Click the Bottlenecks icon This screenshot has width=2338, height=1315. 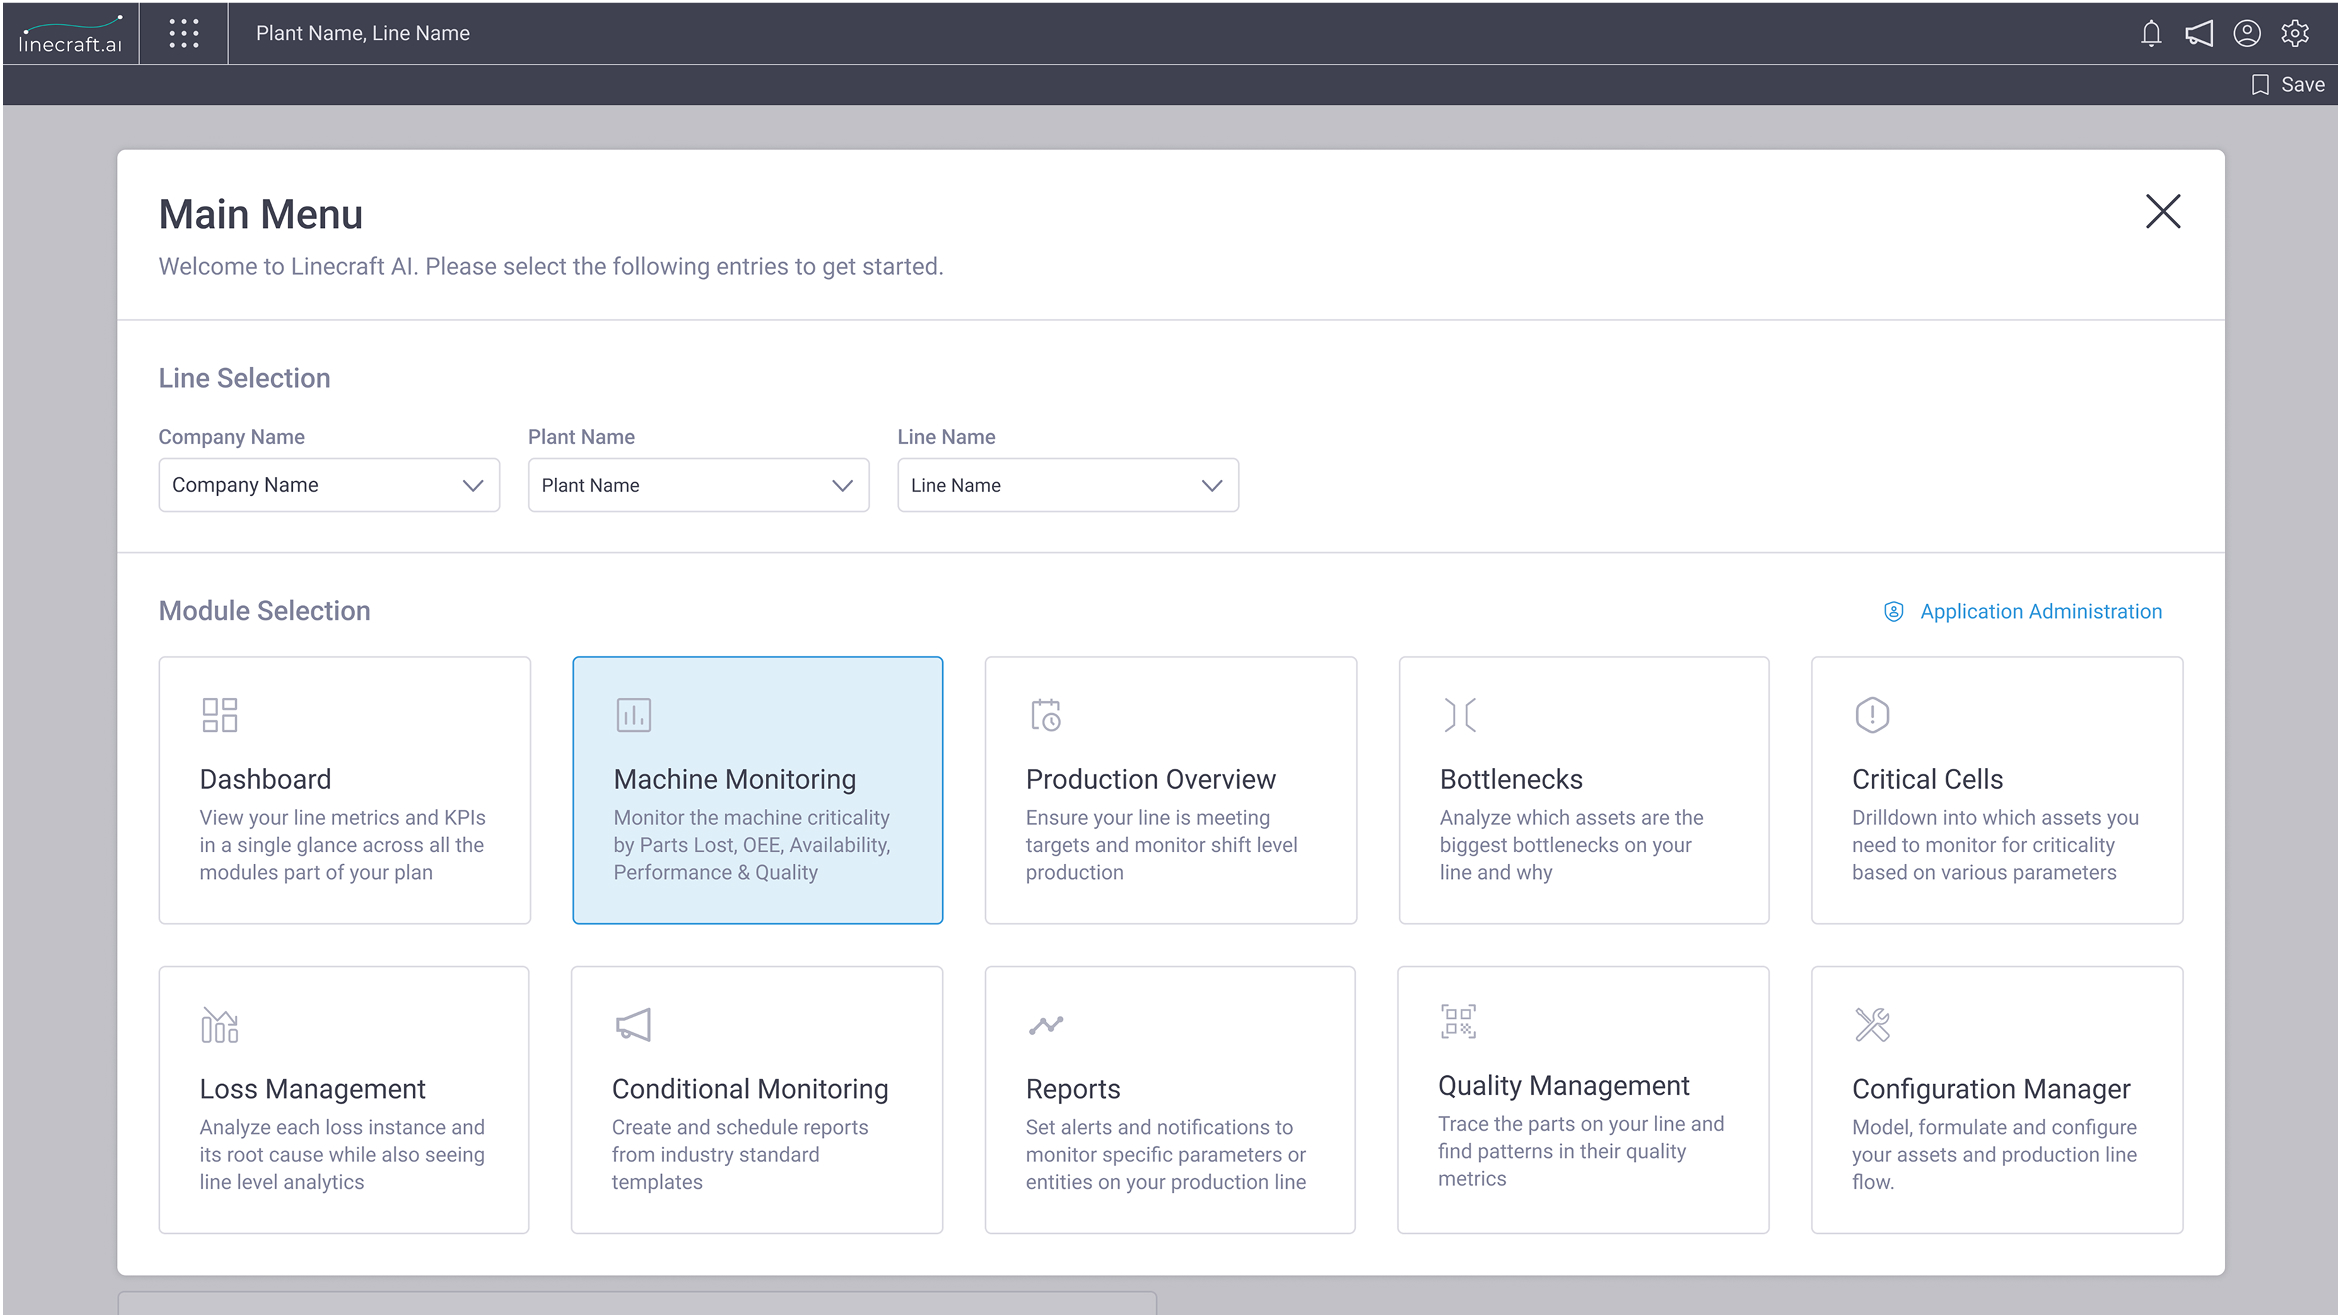[1459, 715]
